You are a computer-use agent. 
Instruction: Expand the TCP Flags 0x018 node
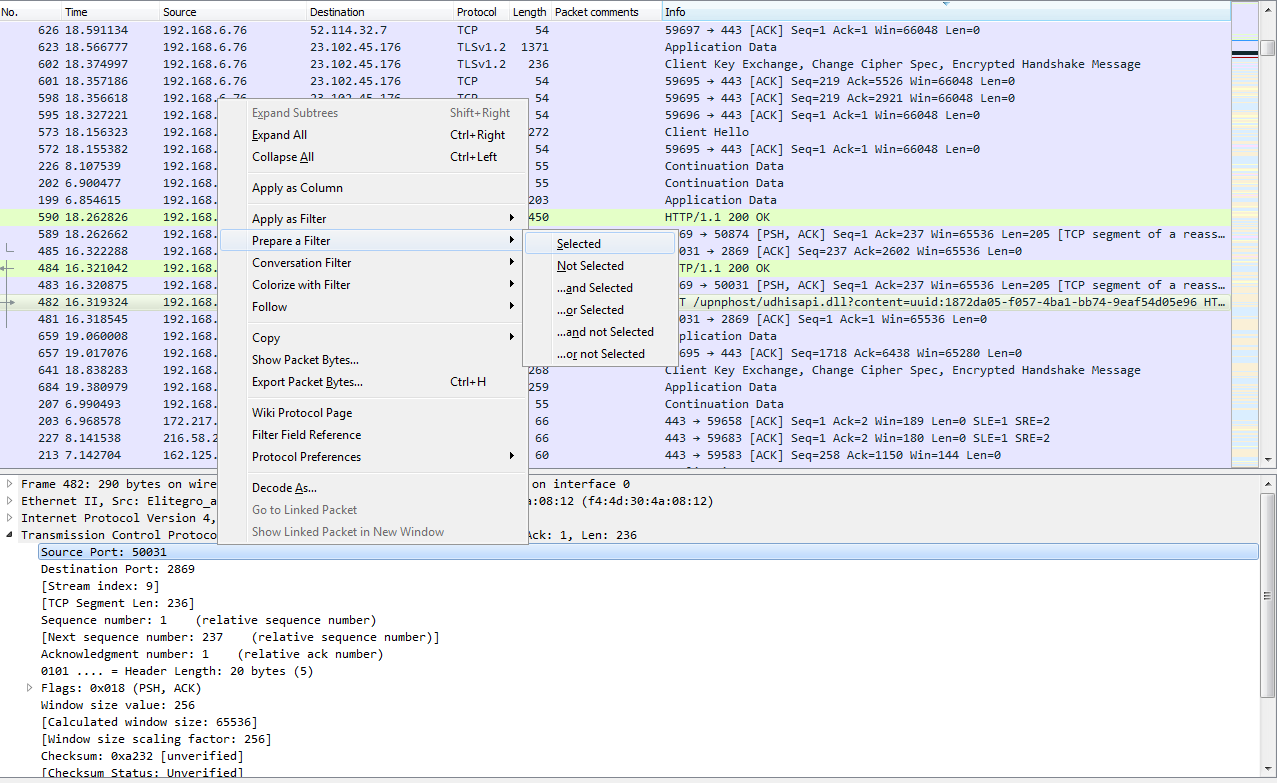[x=30, y=688]
